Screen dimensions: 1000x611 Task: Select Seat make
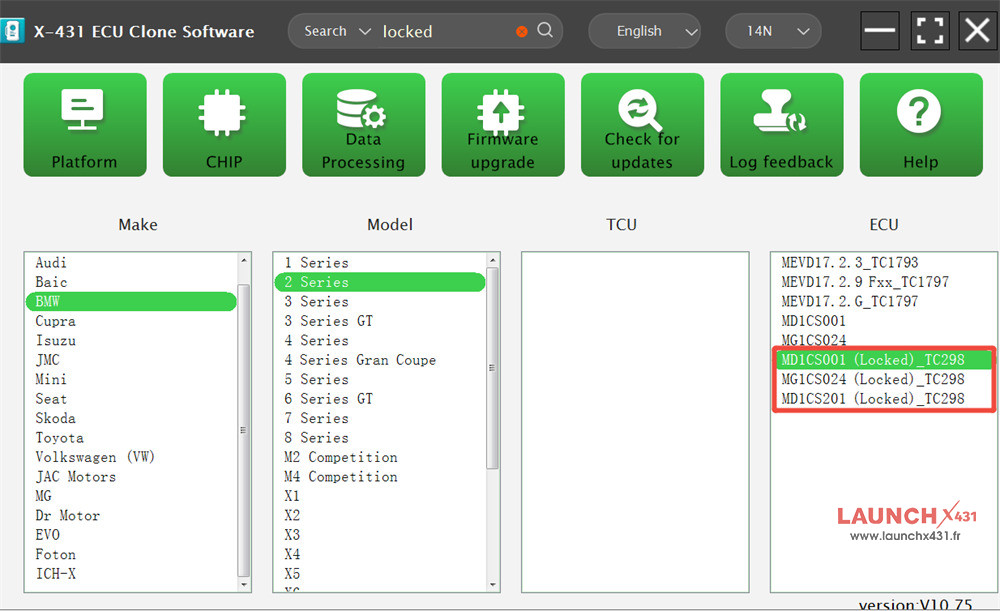[131, 399]
